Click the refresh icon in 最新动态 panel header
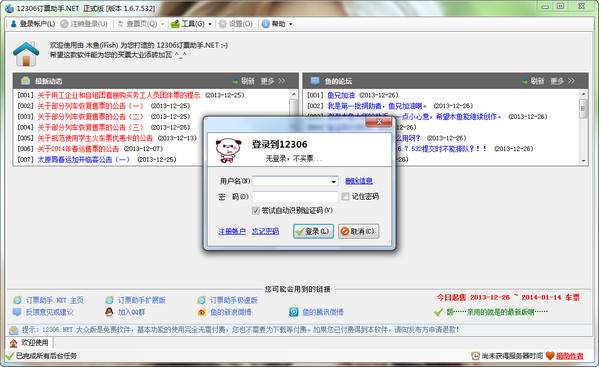Screen dimensions: 599x367 [236, 81]
